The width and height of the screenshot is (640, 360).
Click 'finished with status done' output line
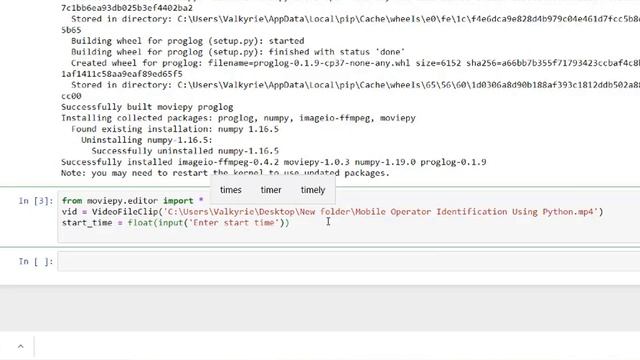238,52
